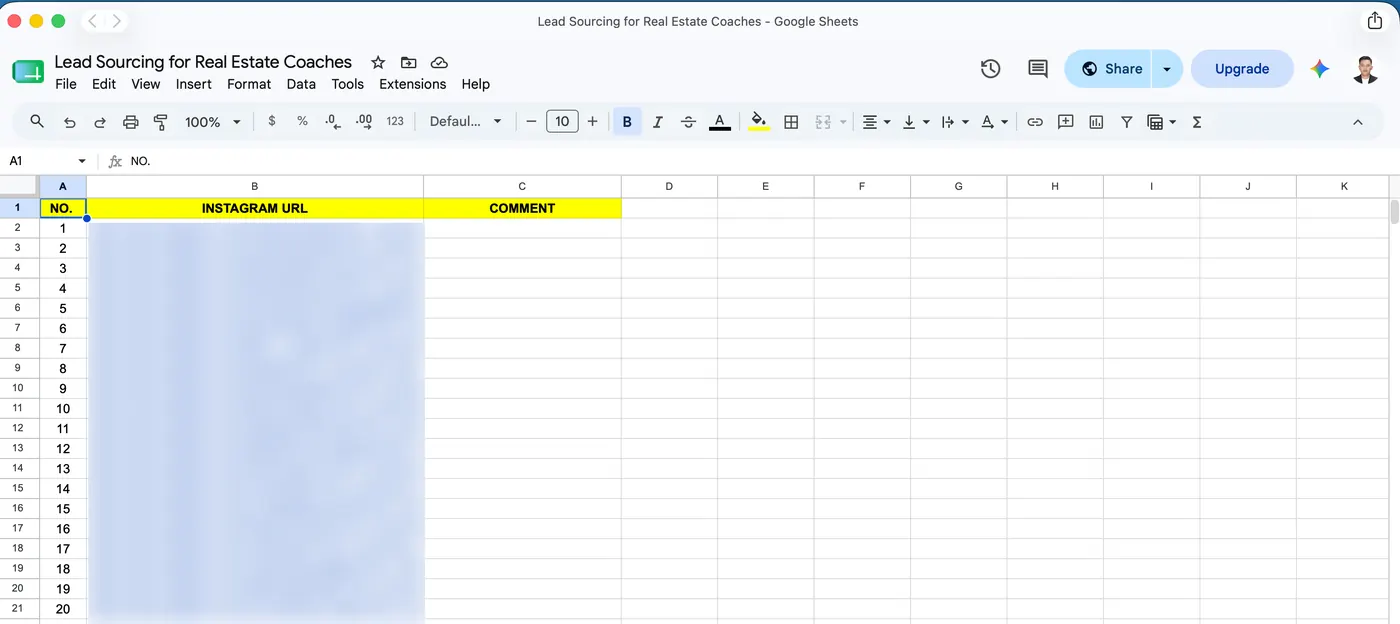Open the Extensions menu
This screenshot has height=624, width=1400.
(x=413, y=84)
